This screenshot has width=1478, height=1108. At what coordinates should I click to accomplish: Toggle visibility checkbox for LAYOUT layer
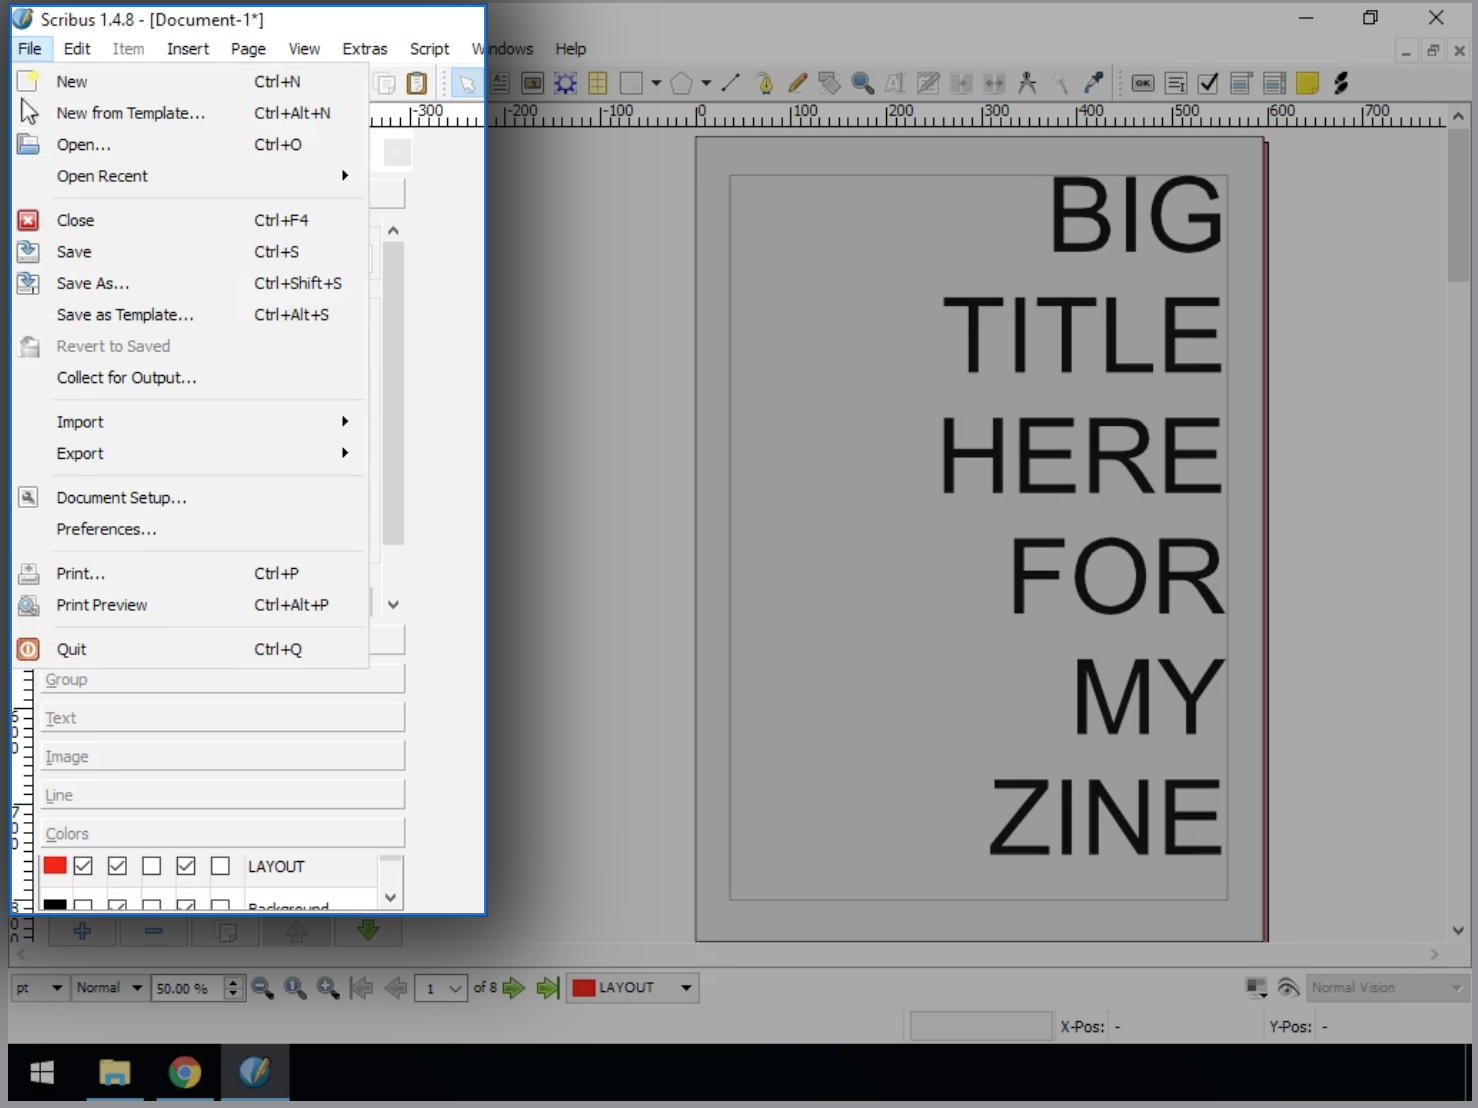click(83, 866)
